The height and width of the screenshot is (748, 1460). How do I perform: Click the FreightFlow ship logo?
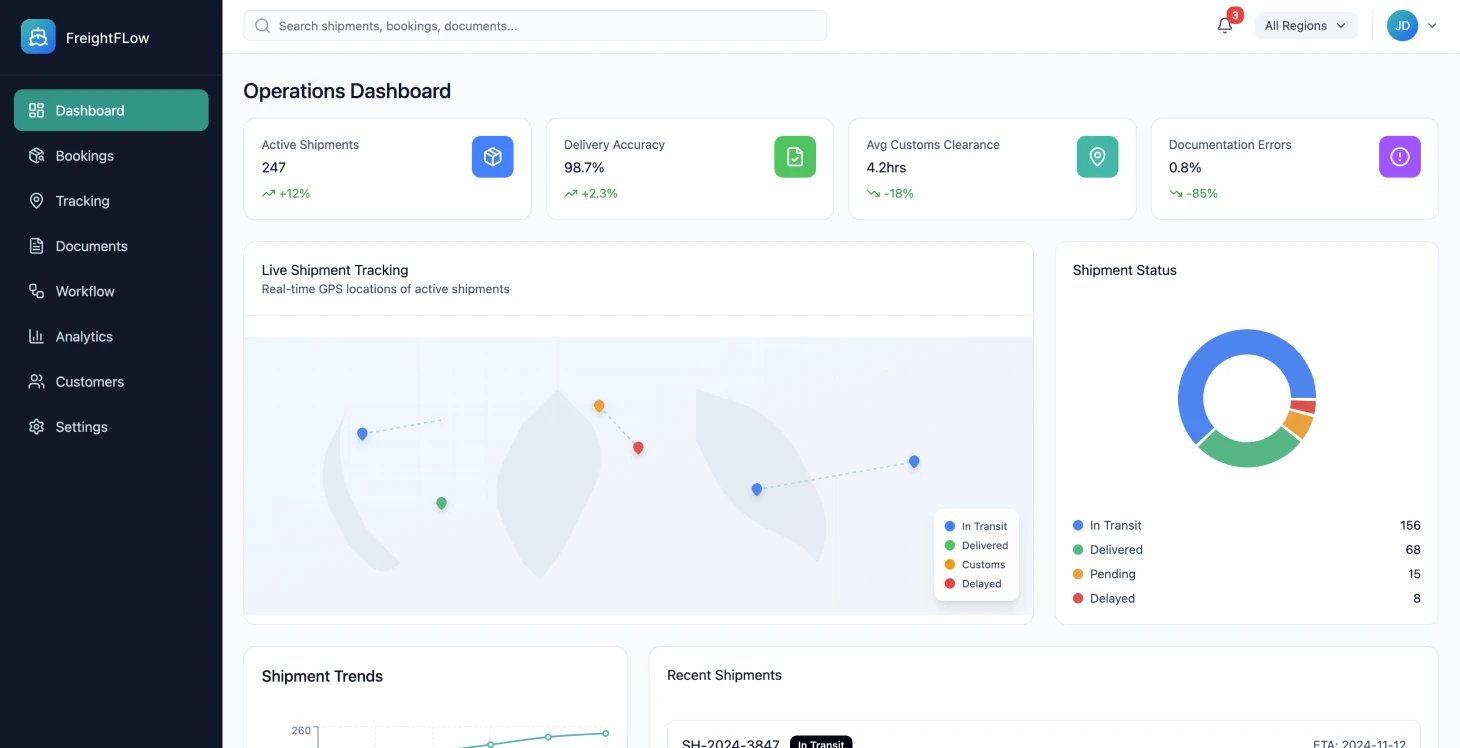coord(38,37)
